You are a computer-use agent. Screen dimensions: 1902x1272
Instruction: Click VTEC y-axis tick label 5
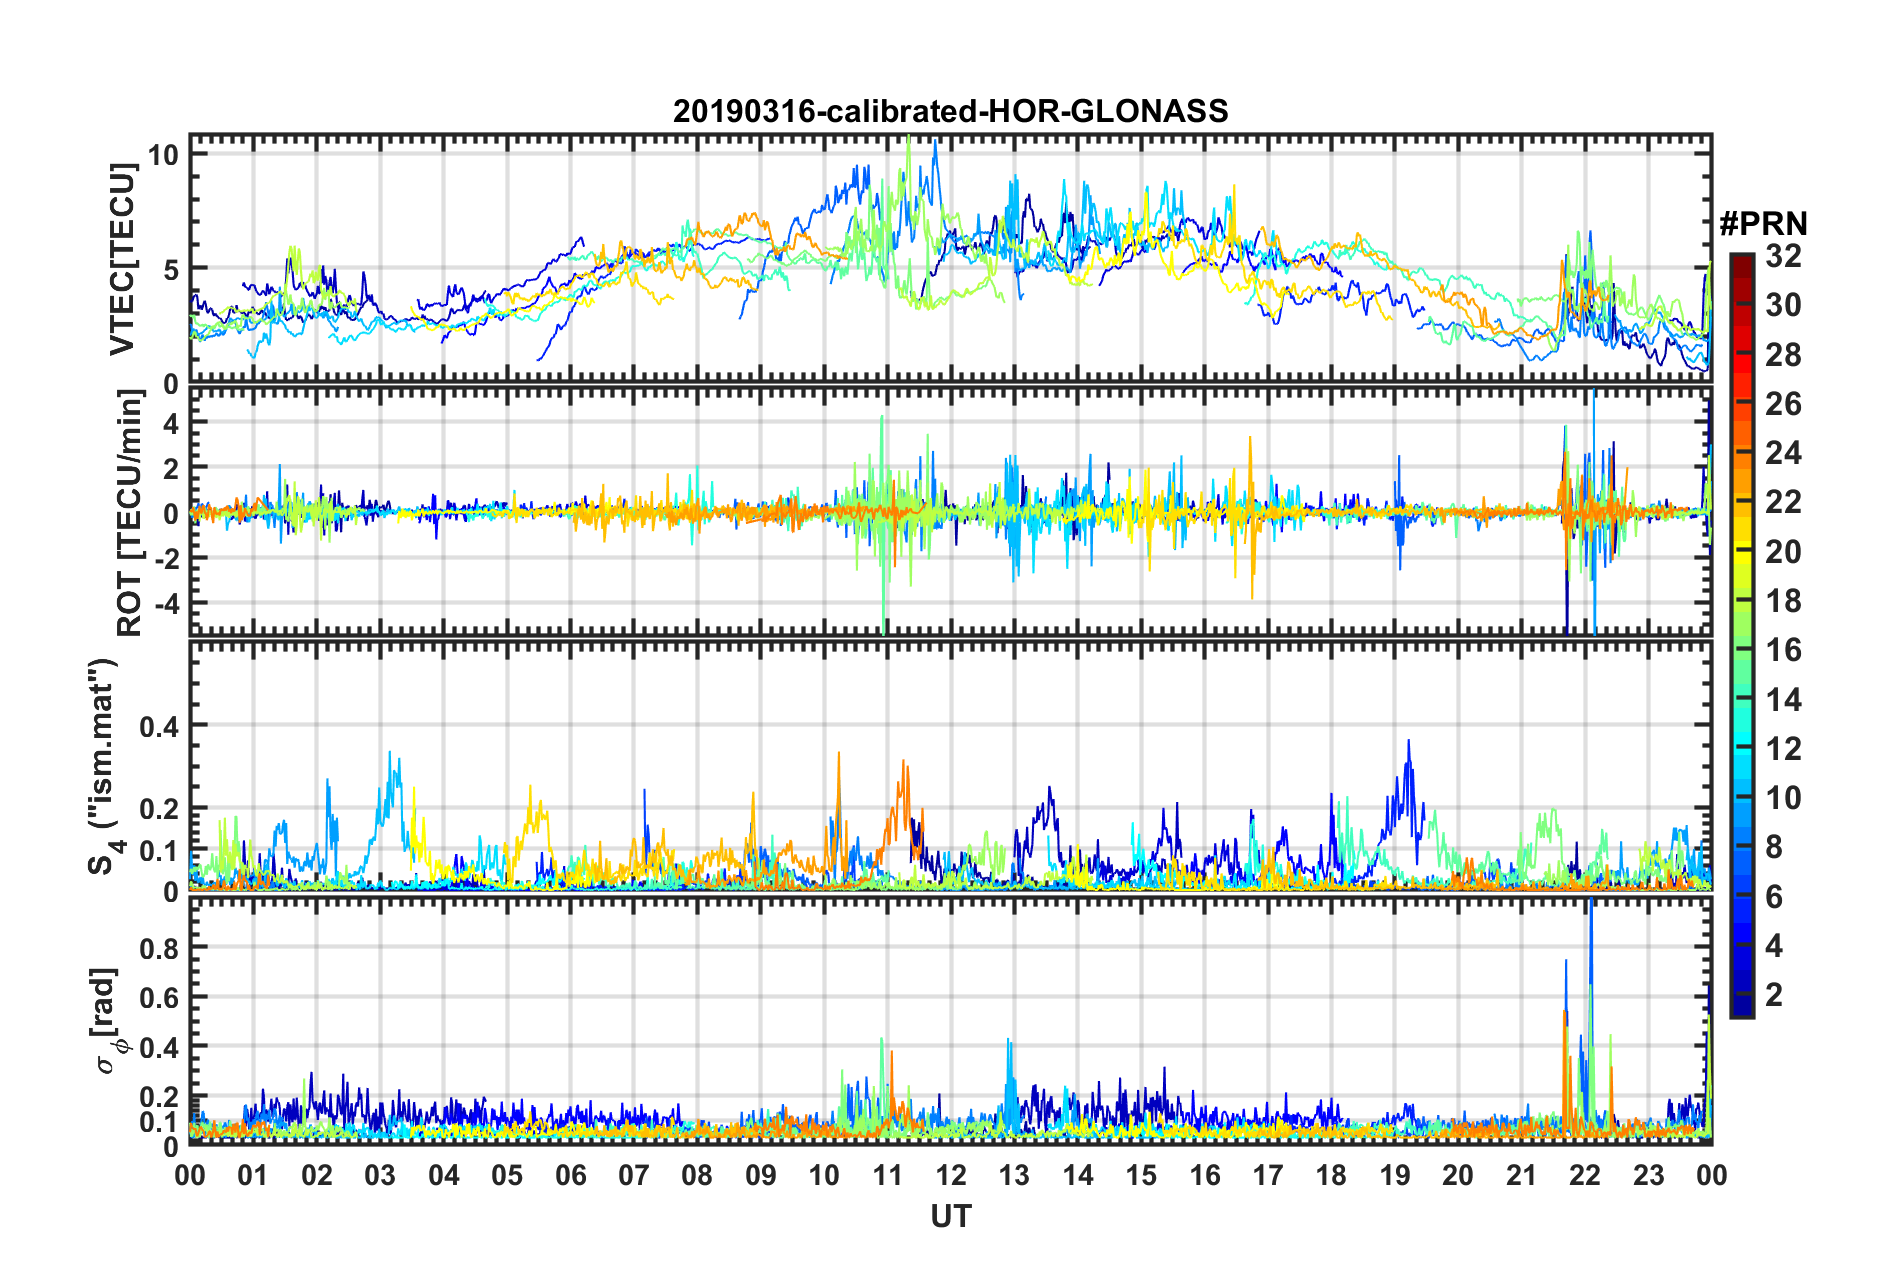point(171,270)
